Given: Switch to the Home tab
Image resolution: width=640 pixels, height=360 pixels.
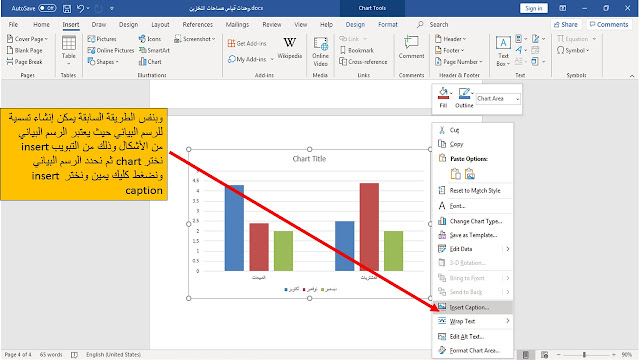Looking at the screenshot, I should pos(41,24).
